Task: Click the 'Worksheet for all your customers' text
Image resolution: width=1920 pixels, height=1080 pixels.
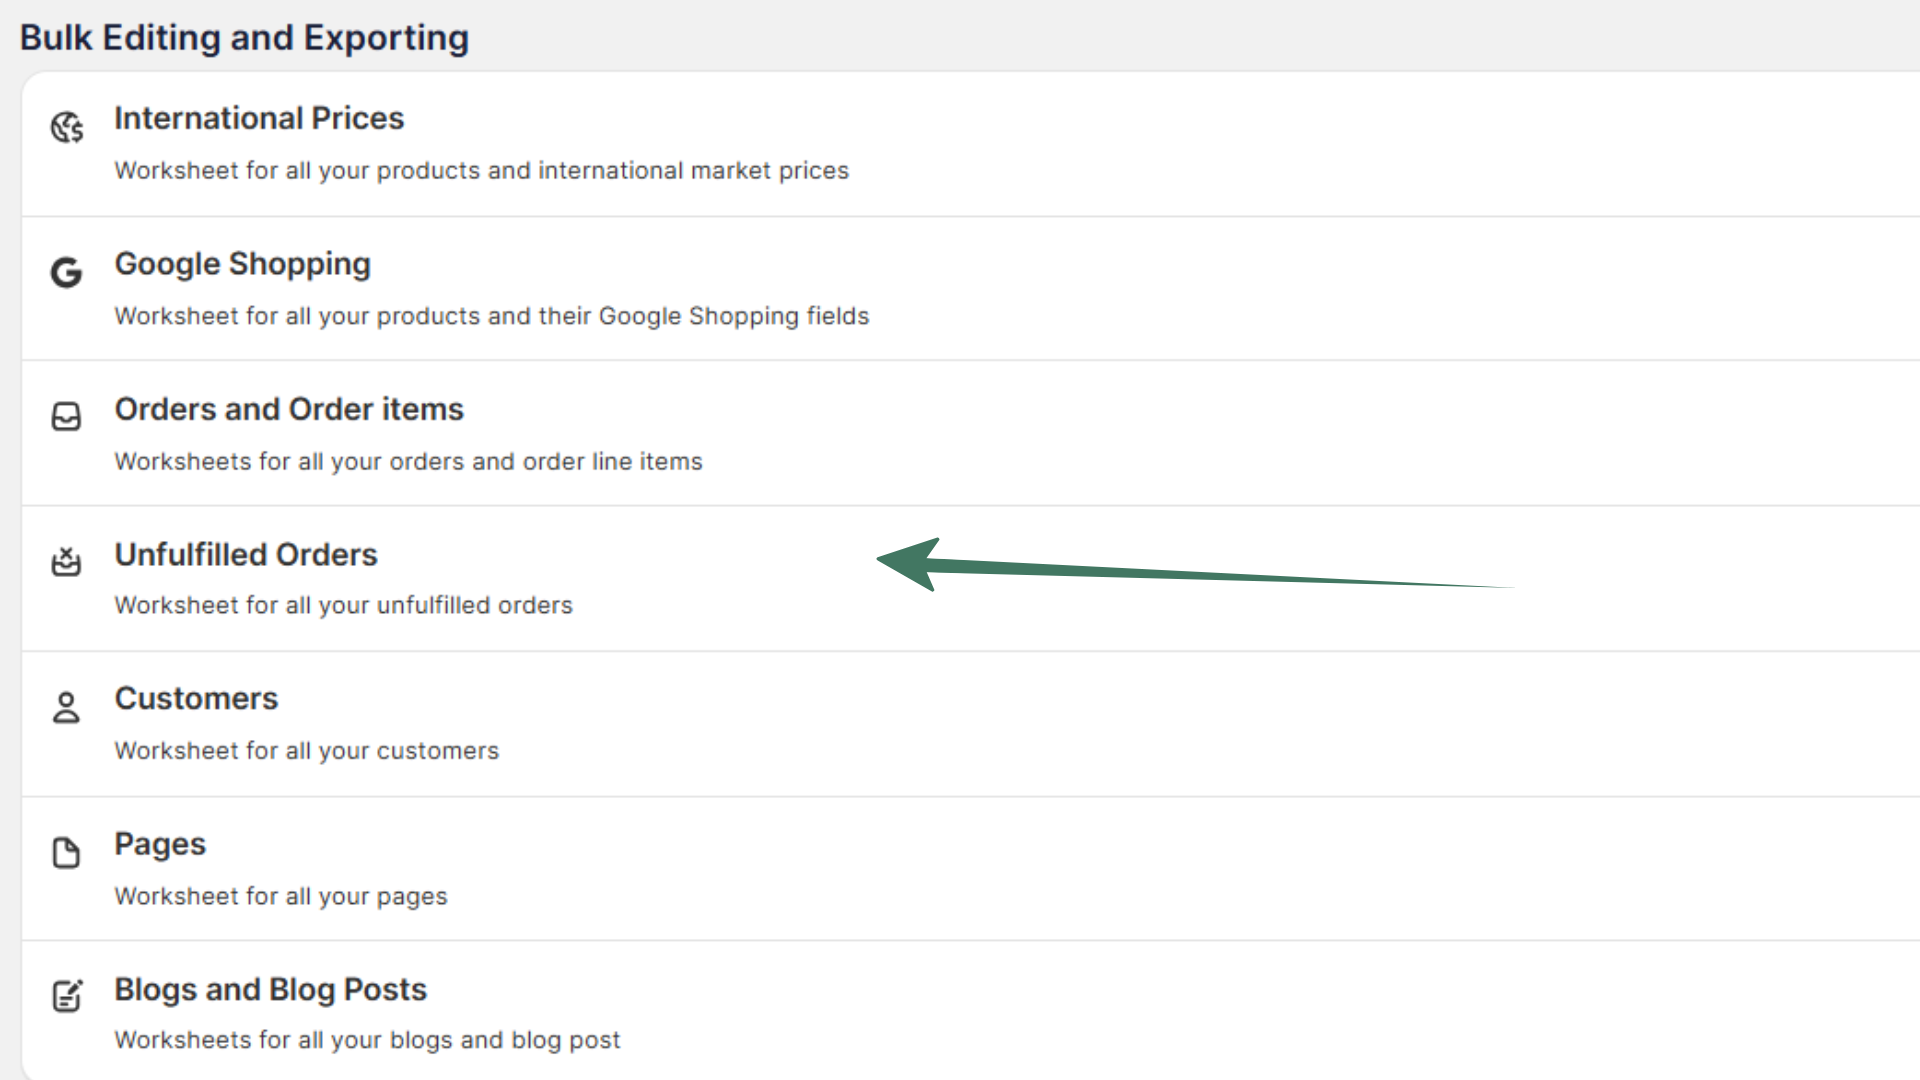Action: tap(306, 751)
